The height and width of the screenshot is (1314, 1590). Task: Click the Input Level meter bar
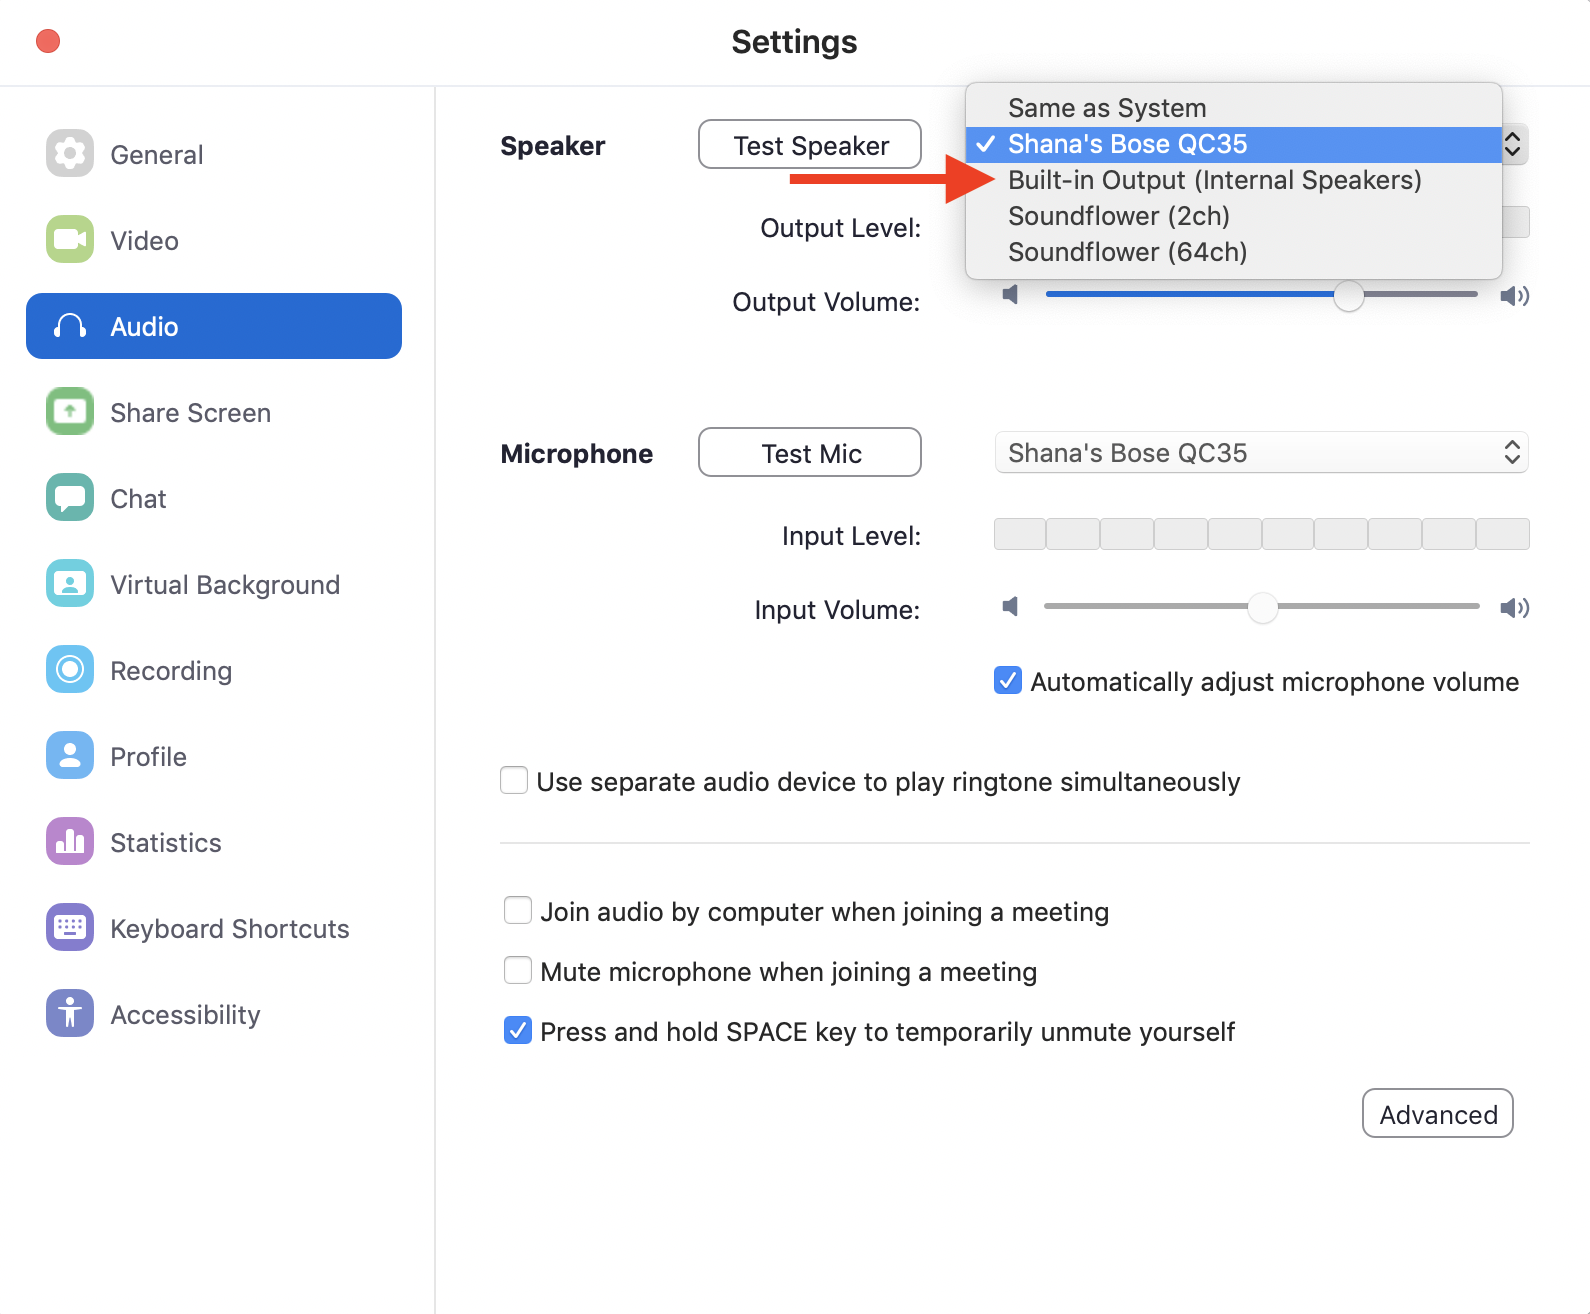coord(1261,534)
